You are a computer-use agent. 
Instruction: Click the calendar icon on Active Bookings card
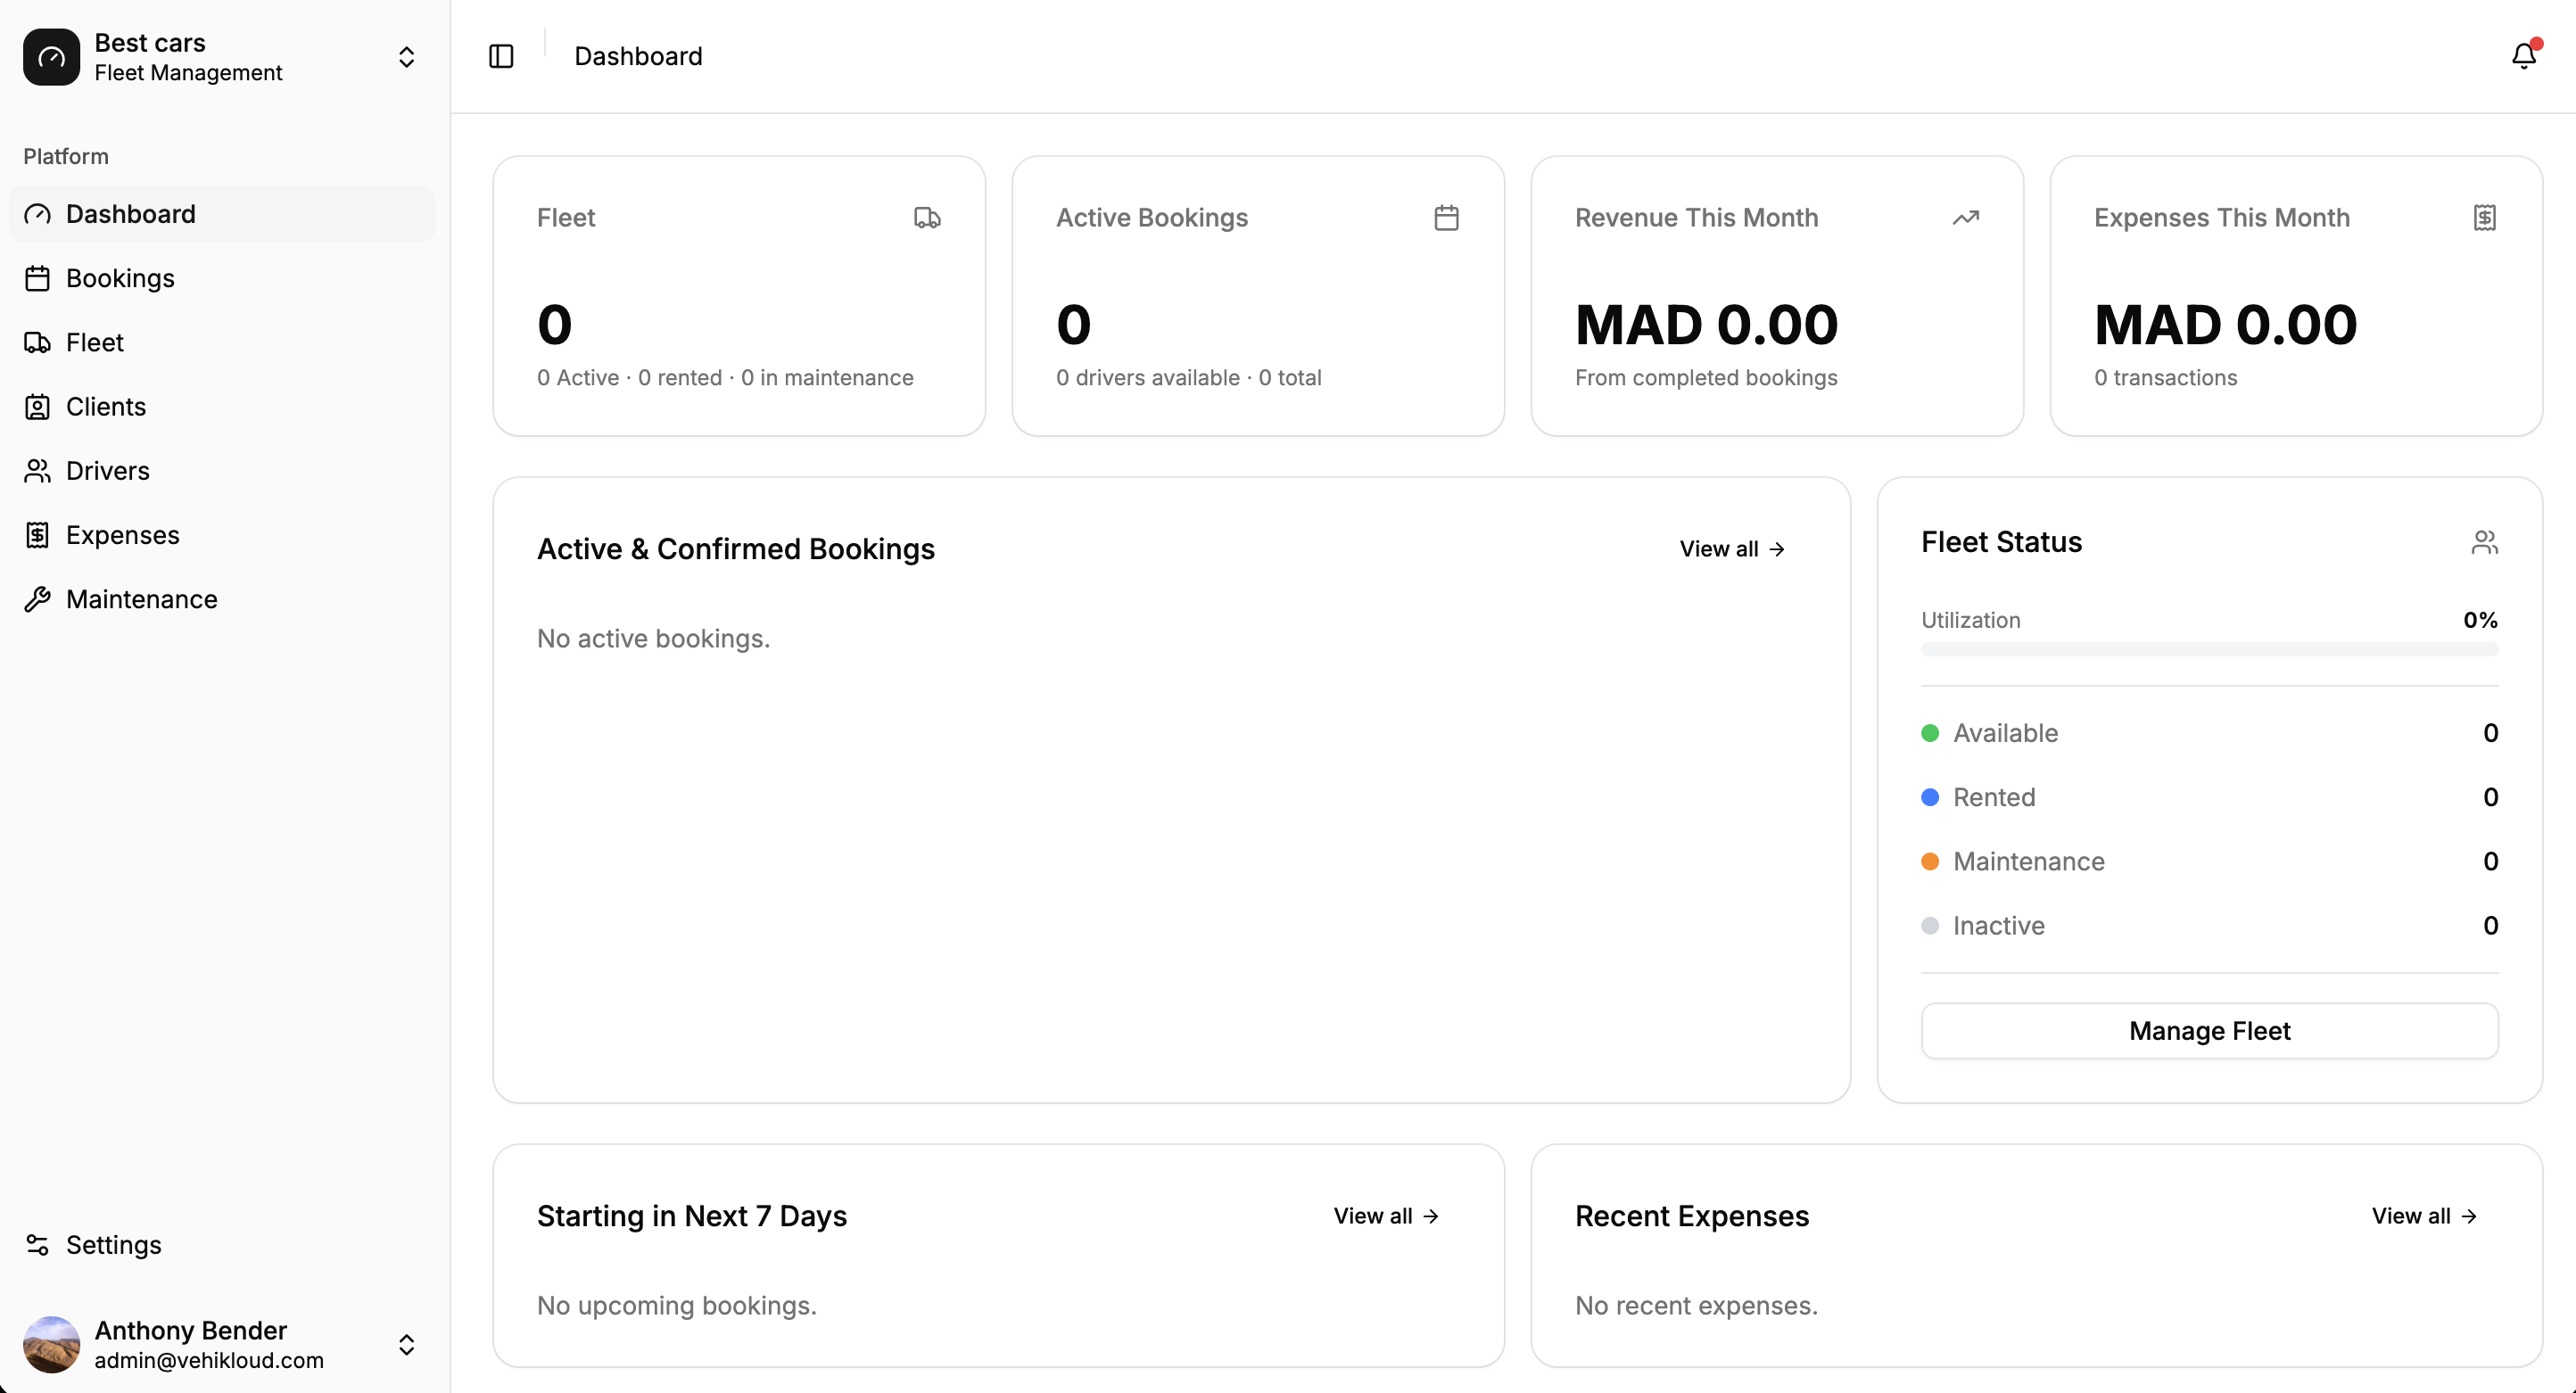(x=1446, y=217)
